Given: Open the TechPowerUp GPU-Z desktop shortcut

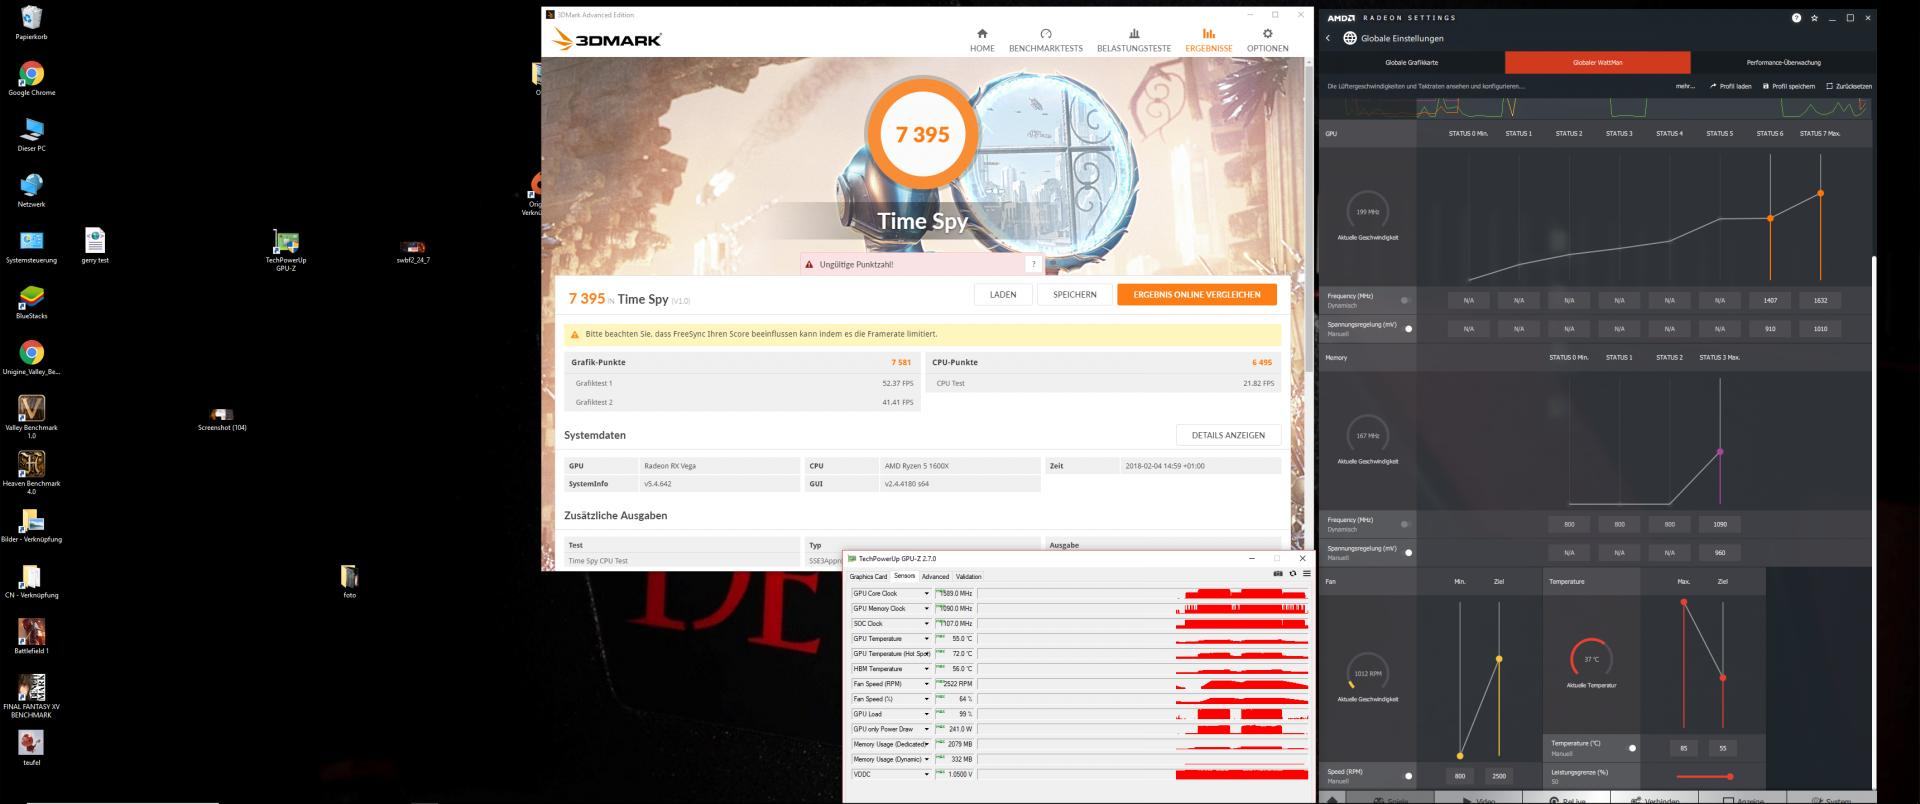Looking at the screenshot, I should (286, 250).
